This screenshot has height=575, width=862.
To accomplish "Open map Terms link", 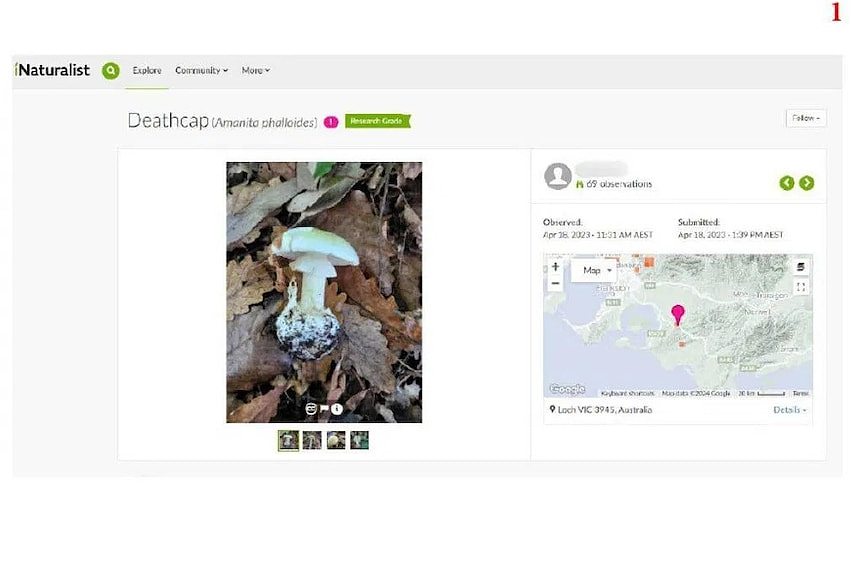I will click(800, 393).
